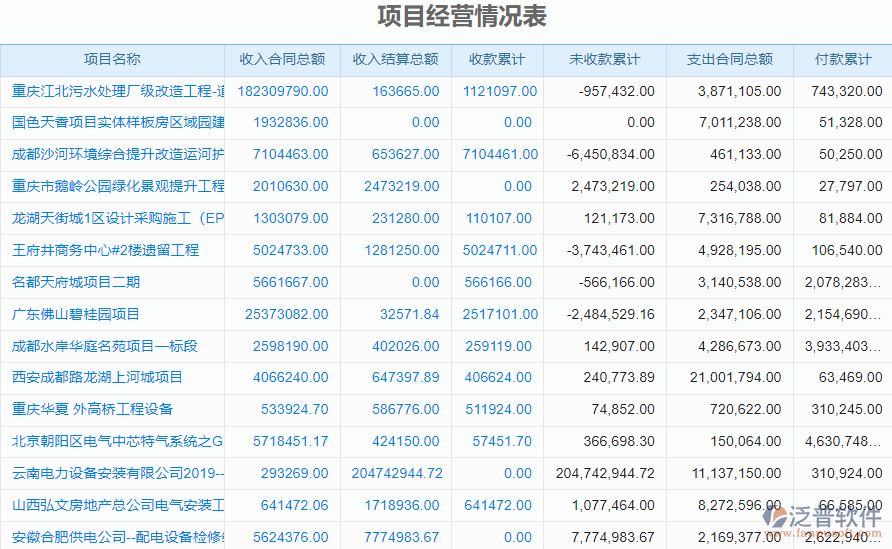Screen dimensions: 892x549
Task: Open 王府井商务中心#2楼遗留工程 project
Action: click(105, 250)
